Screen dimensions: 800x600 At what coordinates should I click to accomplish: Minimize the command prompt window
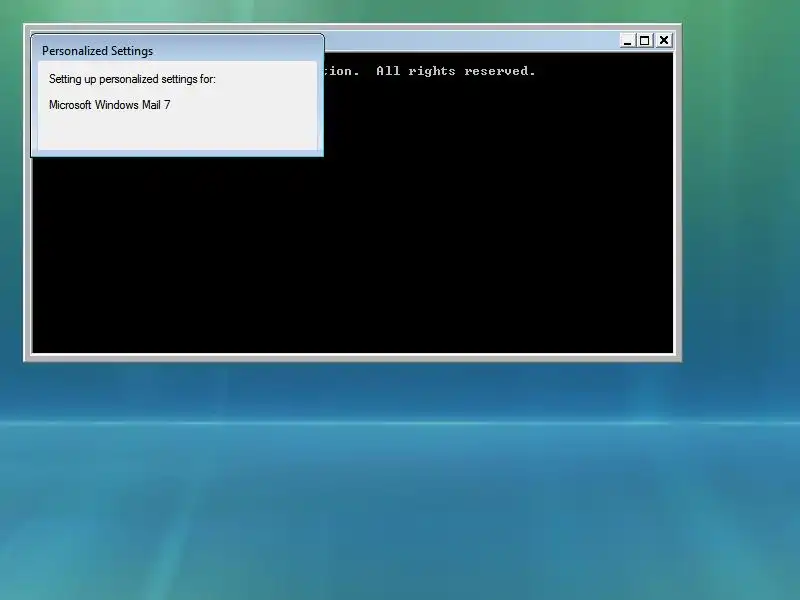(628, 41)
